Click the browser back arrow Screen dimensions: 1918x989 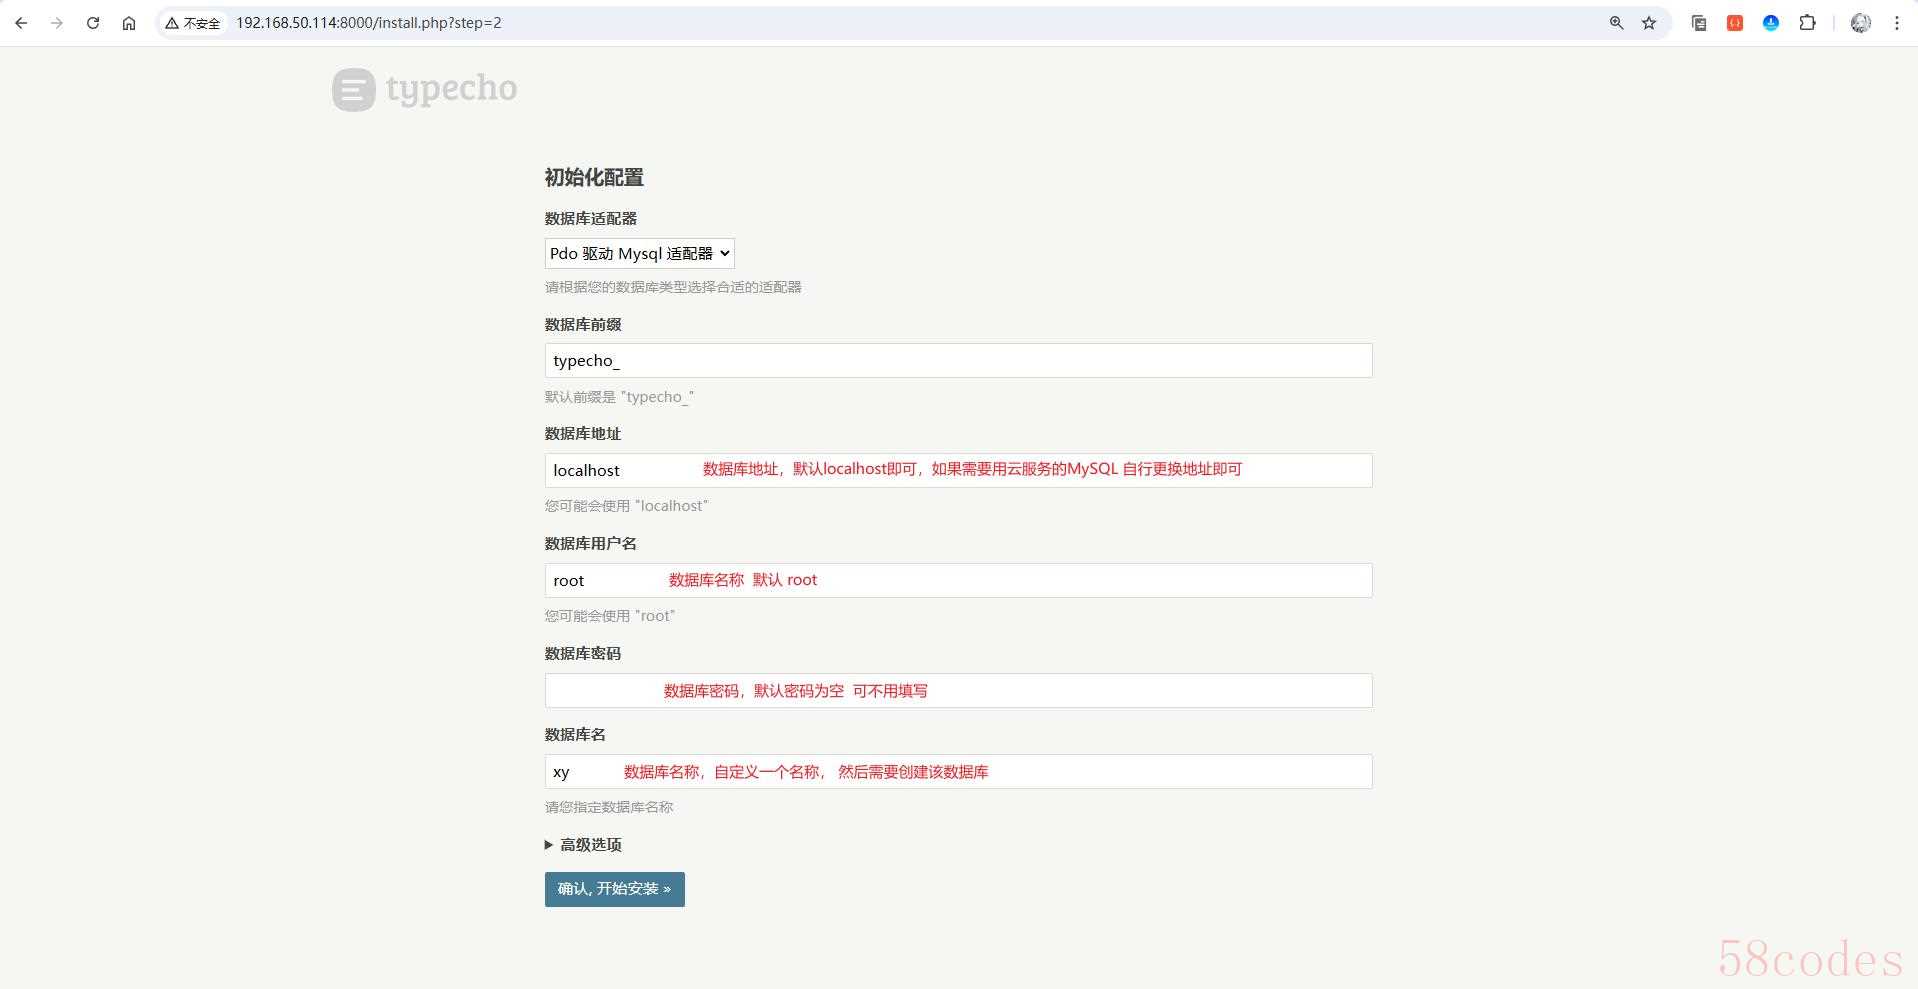21,23
